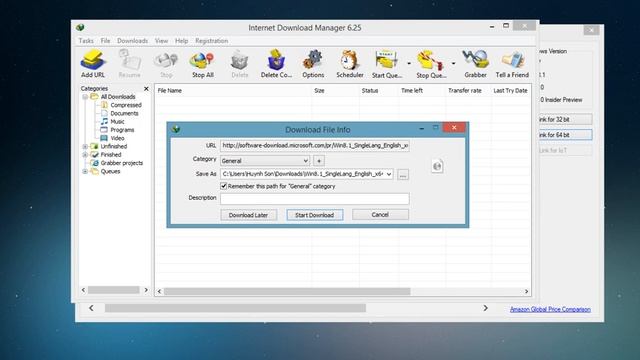Image resolution: width=640 pixels, height=360 pixels.
Task: Open the Save As path dropdown
Action: click(x=389, y=174)
